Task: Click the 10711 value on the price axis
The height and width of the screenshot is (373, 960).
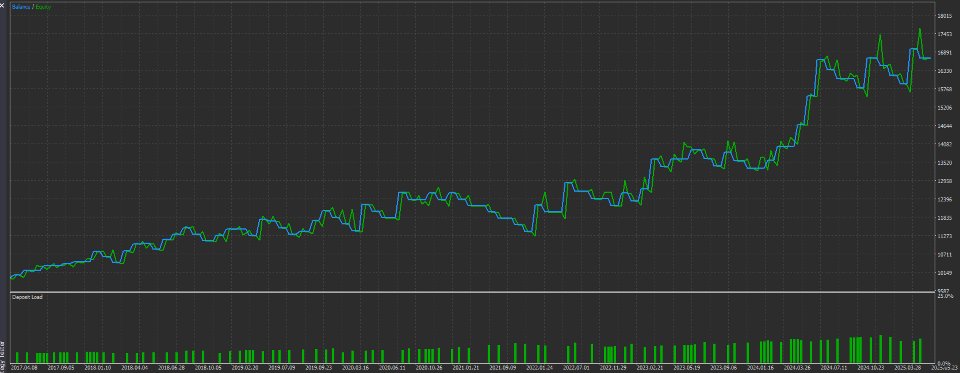Action: 945,254
